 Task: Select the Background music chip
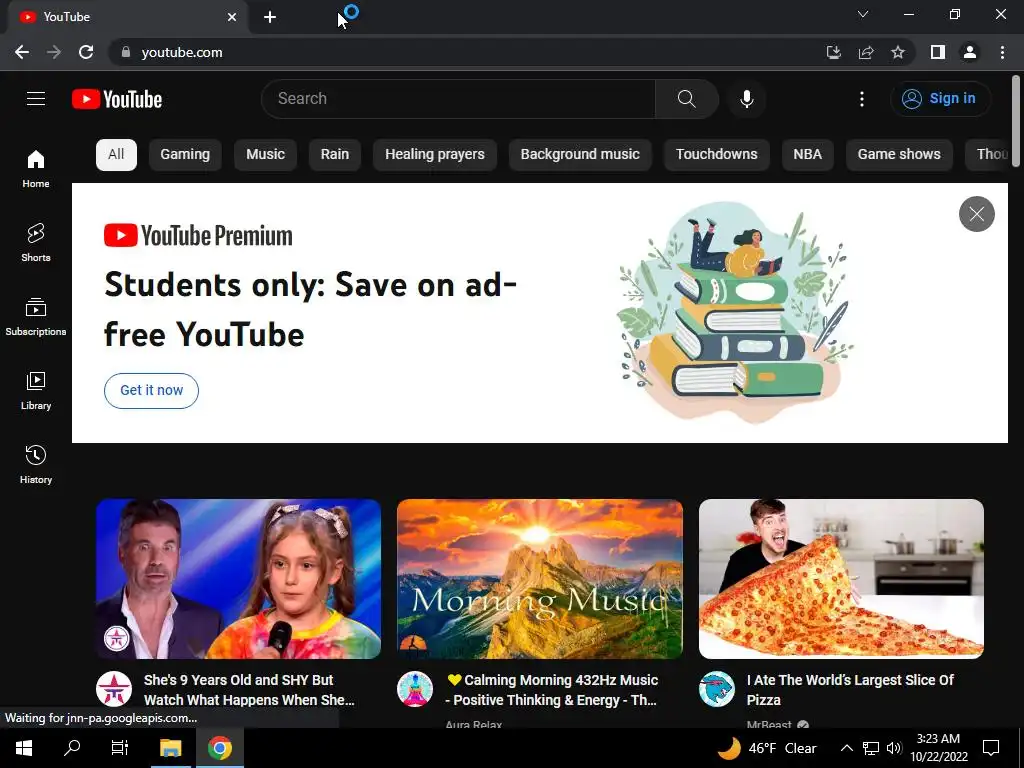580,155
